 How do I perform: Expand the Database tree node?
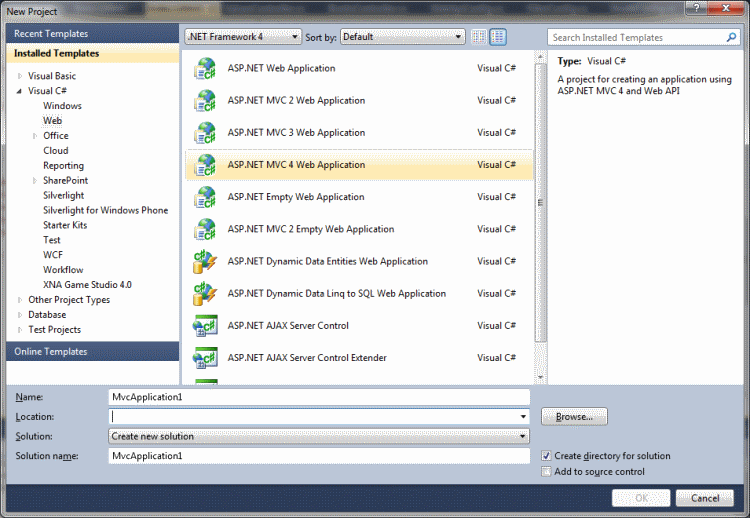pyautogui.click(x=20, y=315)
